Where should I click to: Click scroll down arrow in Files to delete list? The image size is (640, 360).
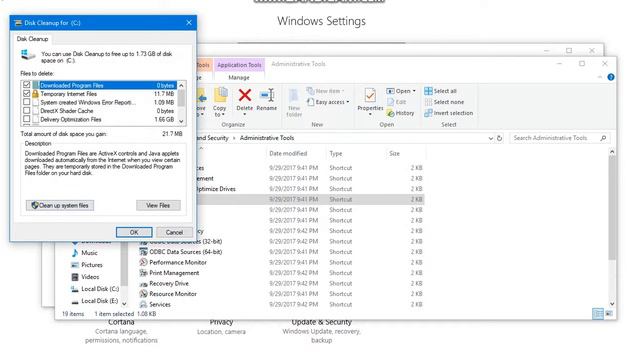[181, 121]
